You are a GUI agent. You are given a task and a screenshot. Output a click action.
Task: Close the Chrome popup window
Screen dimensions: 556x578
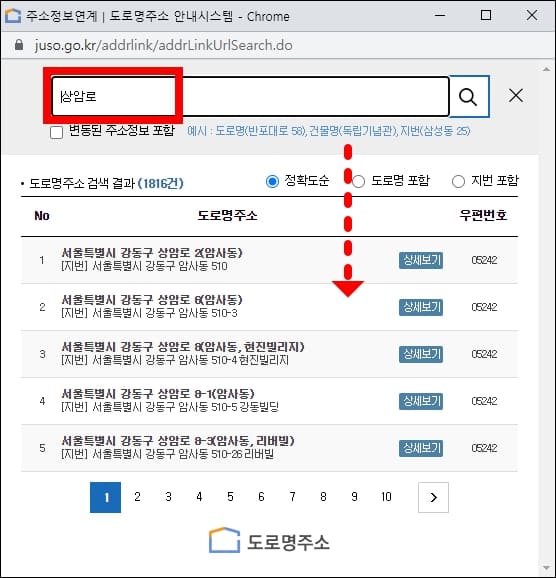(532, 15)
